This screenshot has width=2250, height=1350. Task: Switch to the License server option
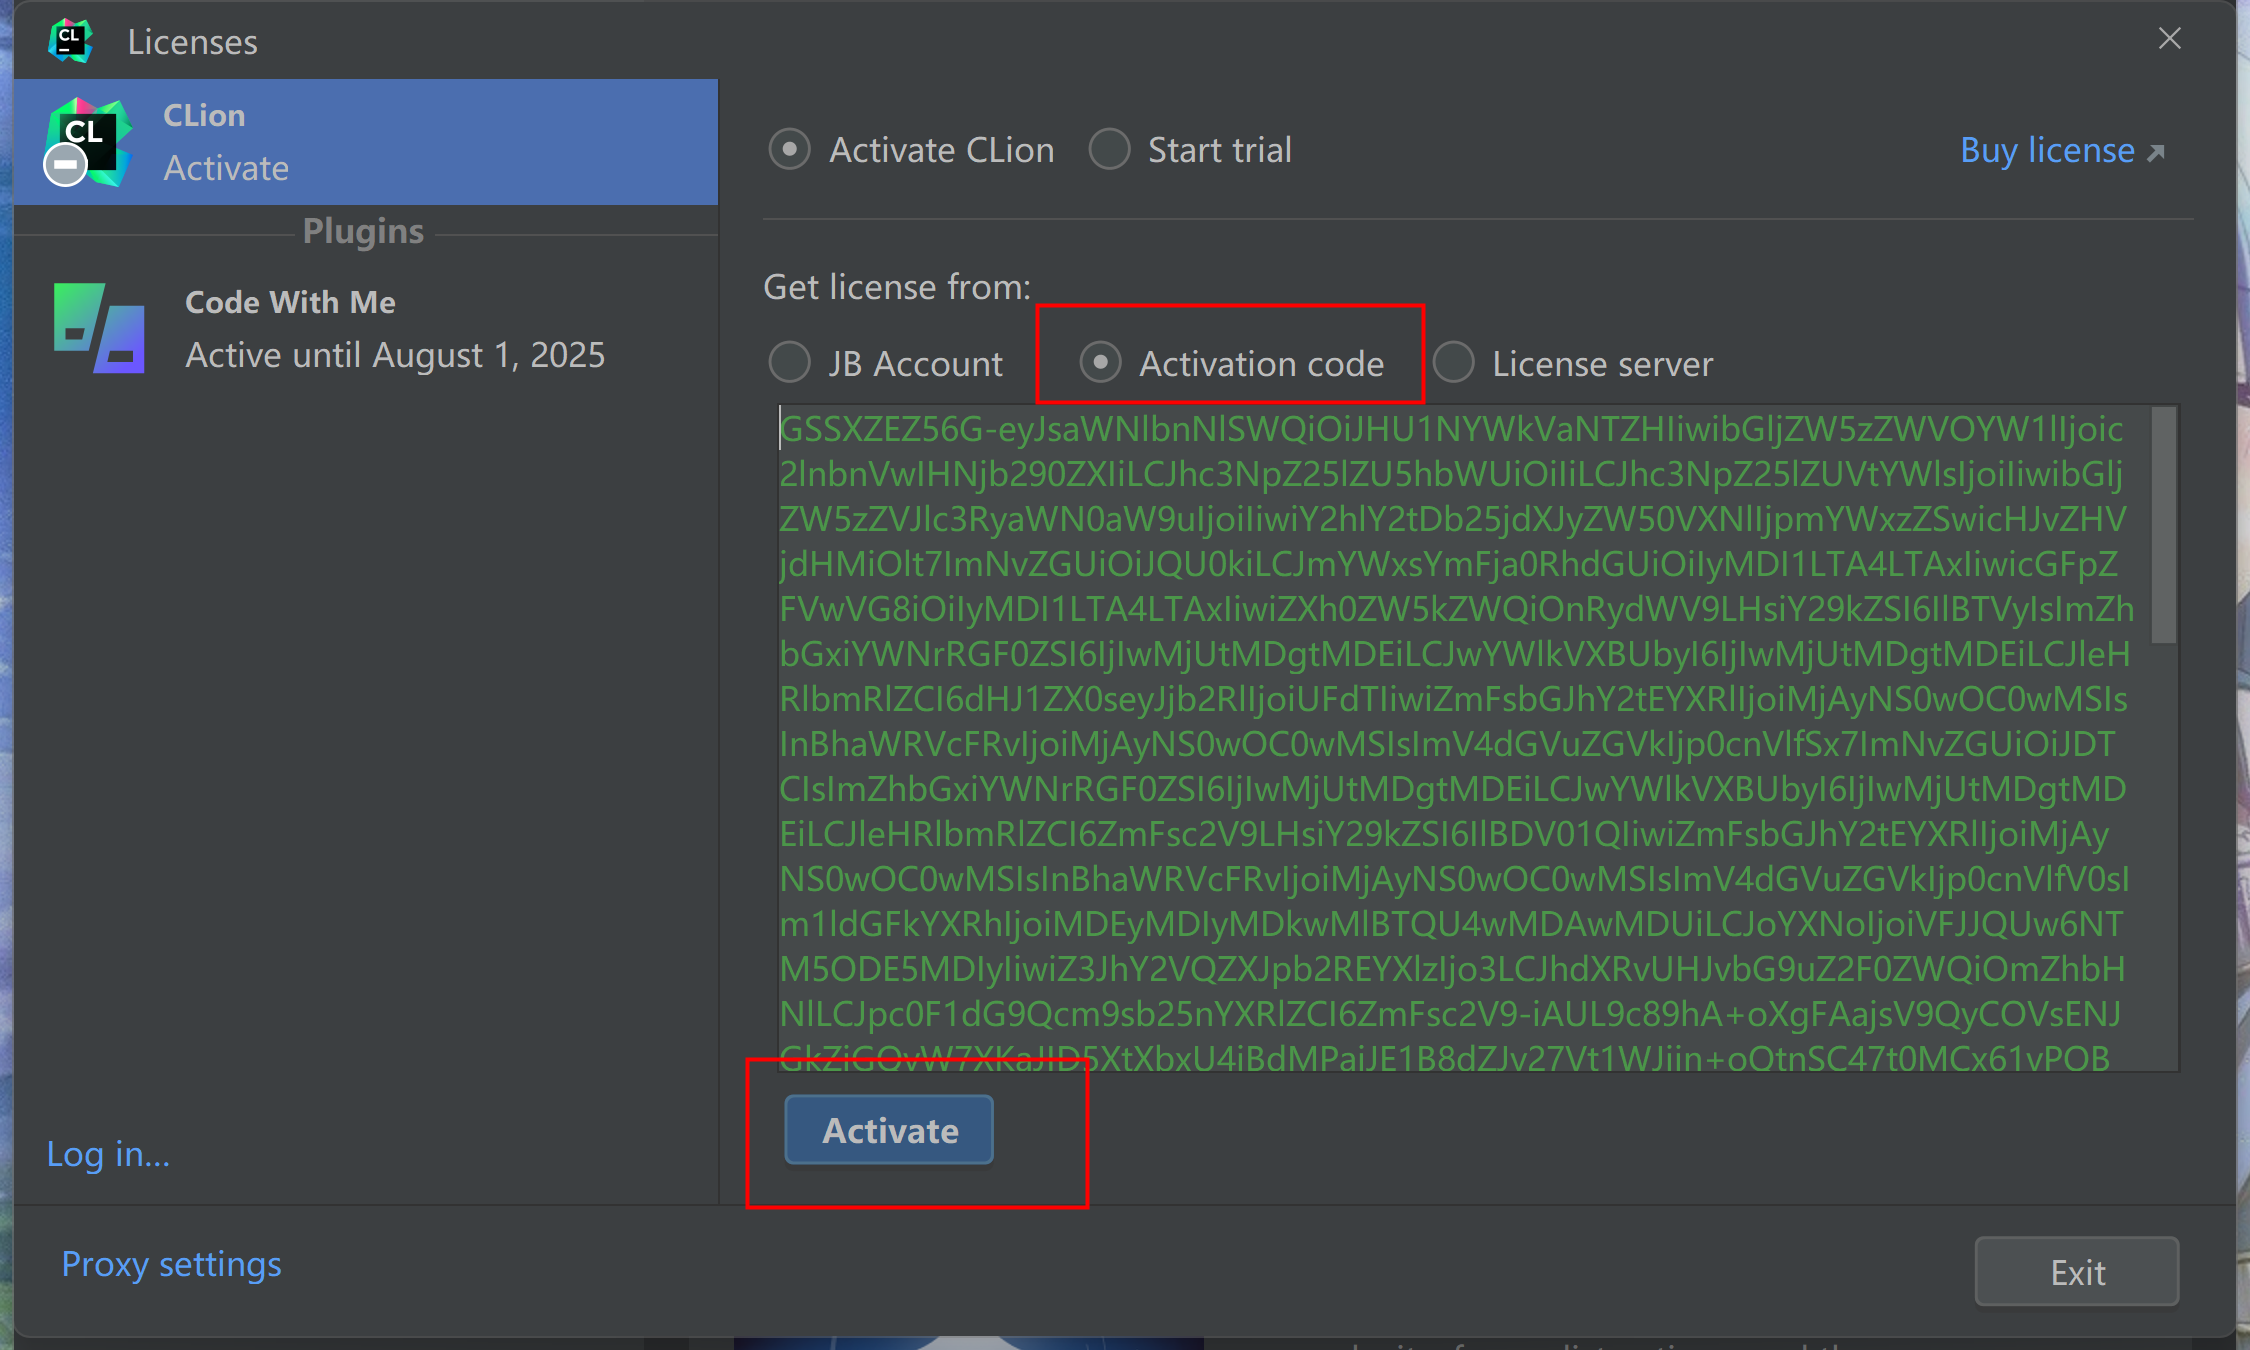[x=1454, y=363]
